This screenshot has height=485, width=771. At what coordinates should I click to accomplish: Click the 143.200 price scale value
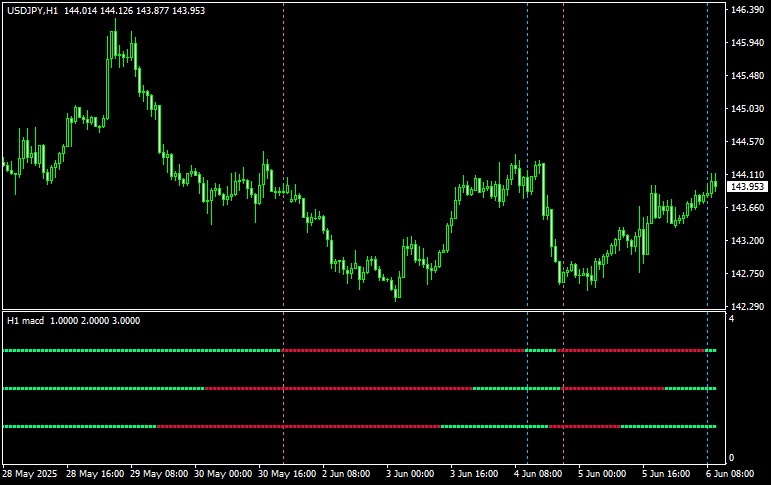(x=747, y=241)
